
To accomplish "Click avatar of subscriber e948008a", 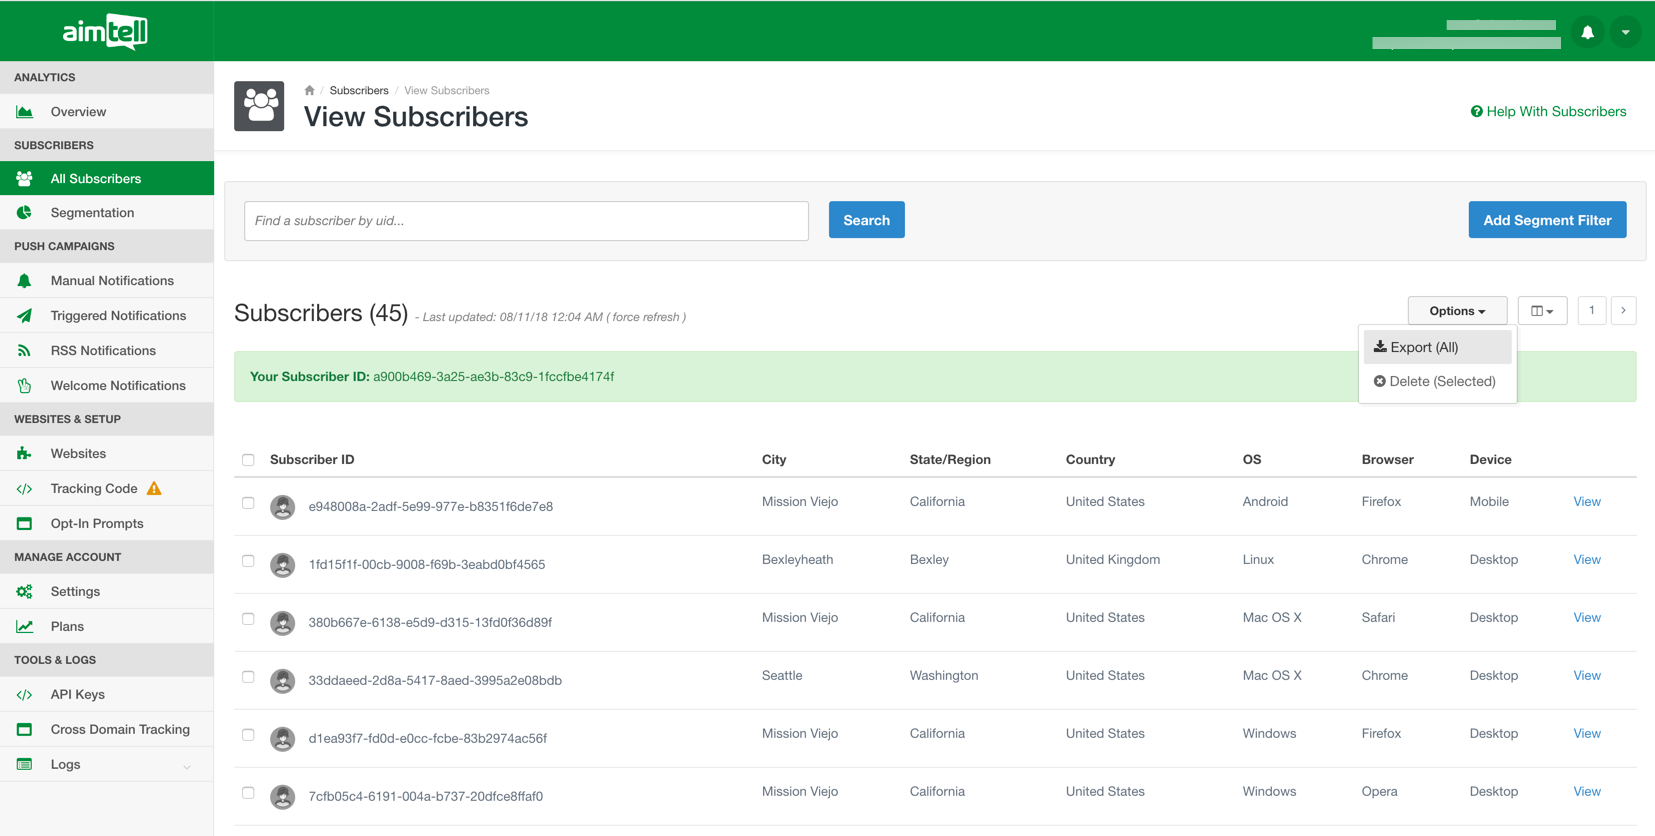I will click(283, 507).
